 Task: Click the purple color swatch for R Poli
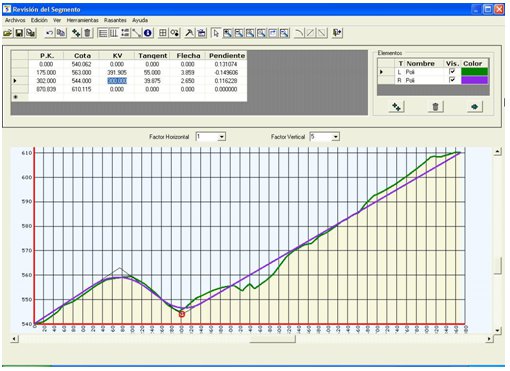474,80
